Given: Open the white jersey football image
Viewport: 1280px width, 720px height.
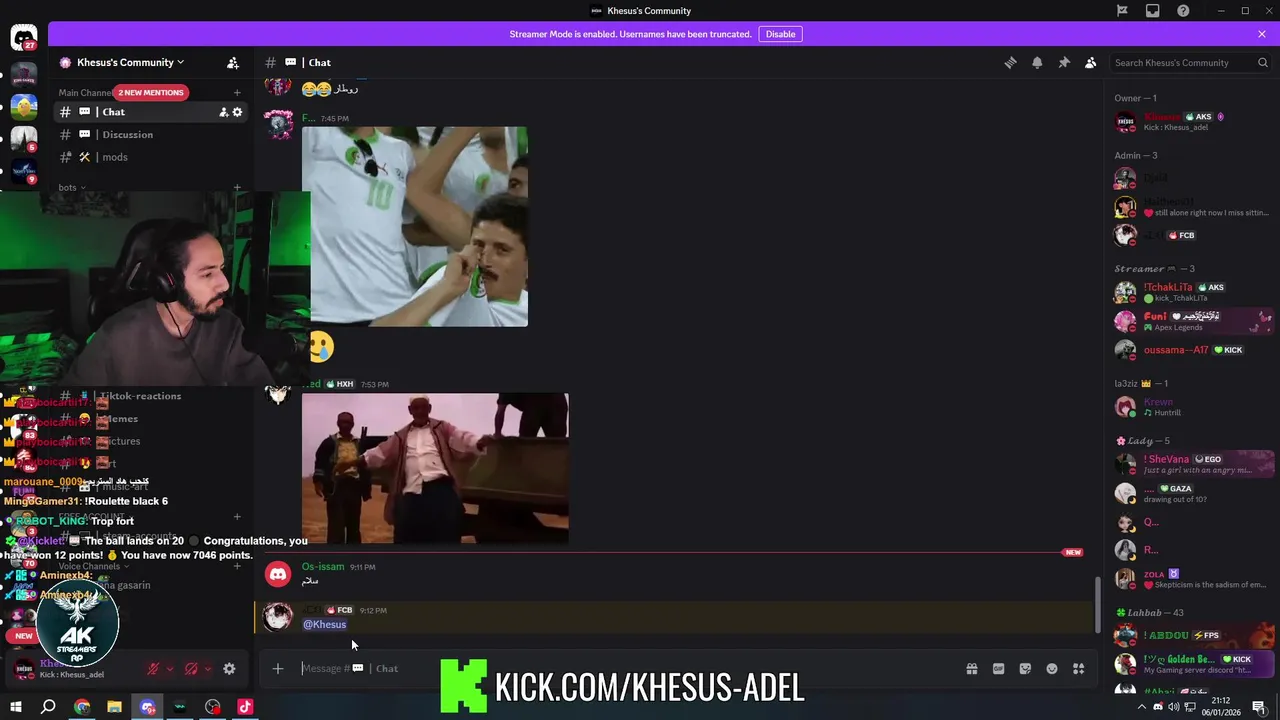Looking at the screenshot, I should (415, 226).
